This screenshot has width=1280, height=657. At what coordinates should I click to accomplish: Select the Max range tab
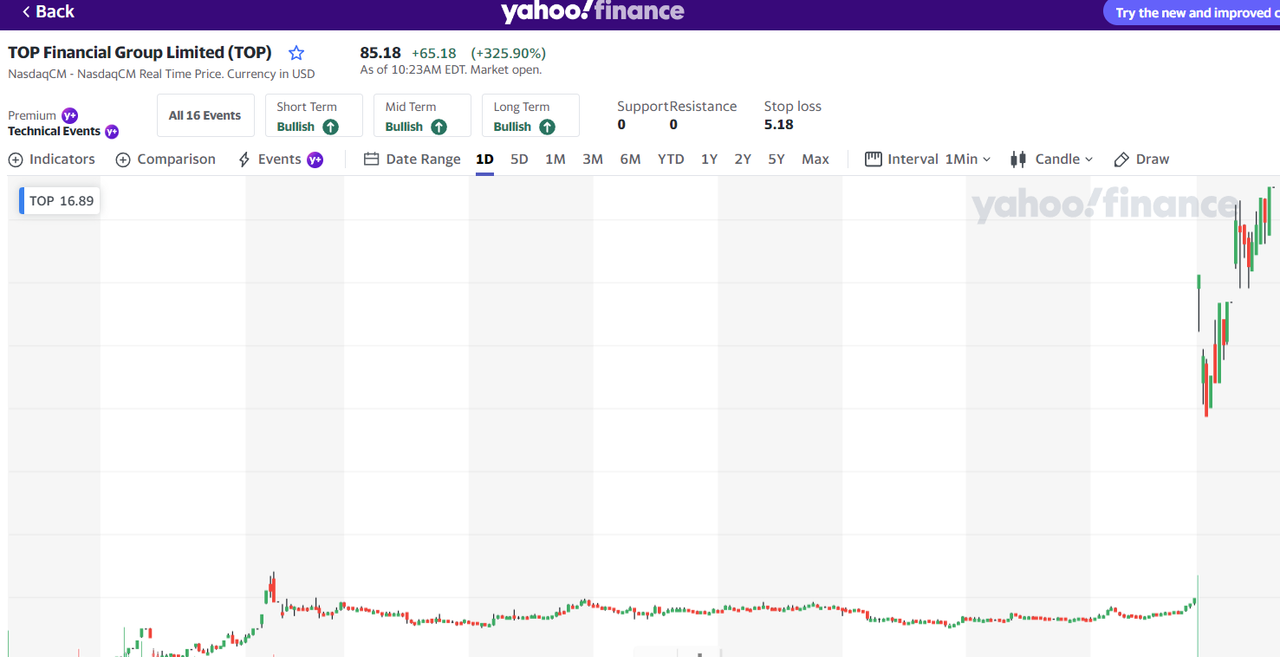coord(815,159)
